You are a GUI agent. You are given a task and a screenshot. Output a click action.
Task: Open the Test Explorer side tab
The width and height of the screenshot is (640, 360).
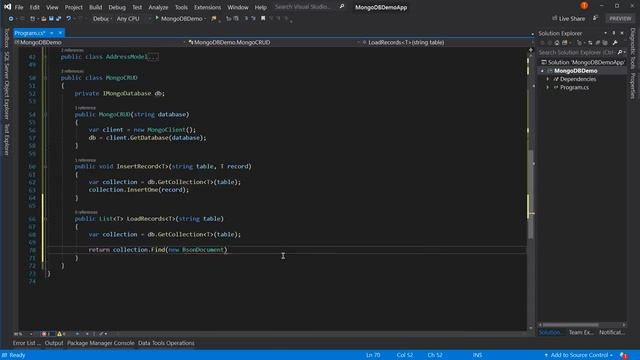[x=7, y=140]
